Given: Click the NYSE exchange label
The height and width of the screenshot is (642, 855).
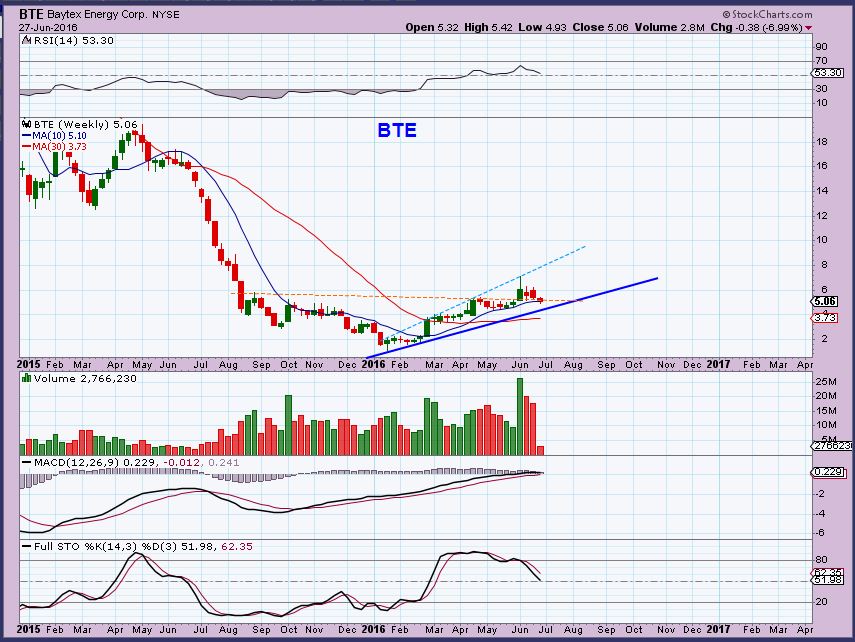Looking at the screenshot, I should click(166, 15).
